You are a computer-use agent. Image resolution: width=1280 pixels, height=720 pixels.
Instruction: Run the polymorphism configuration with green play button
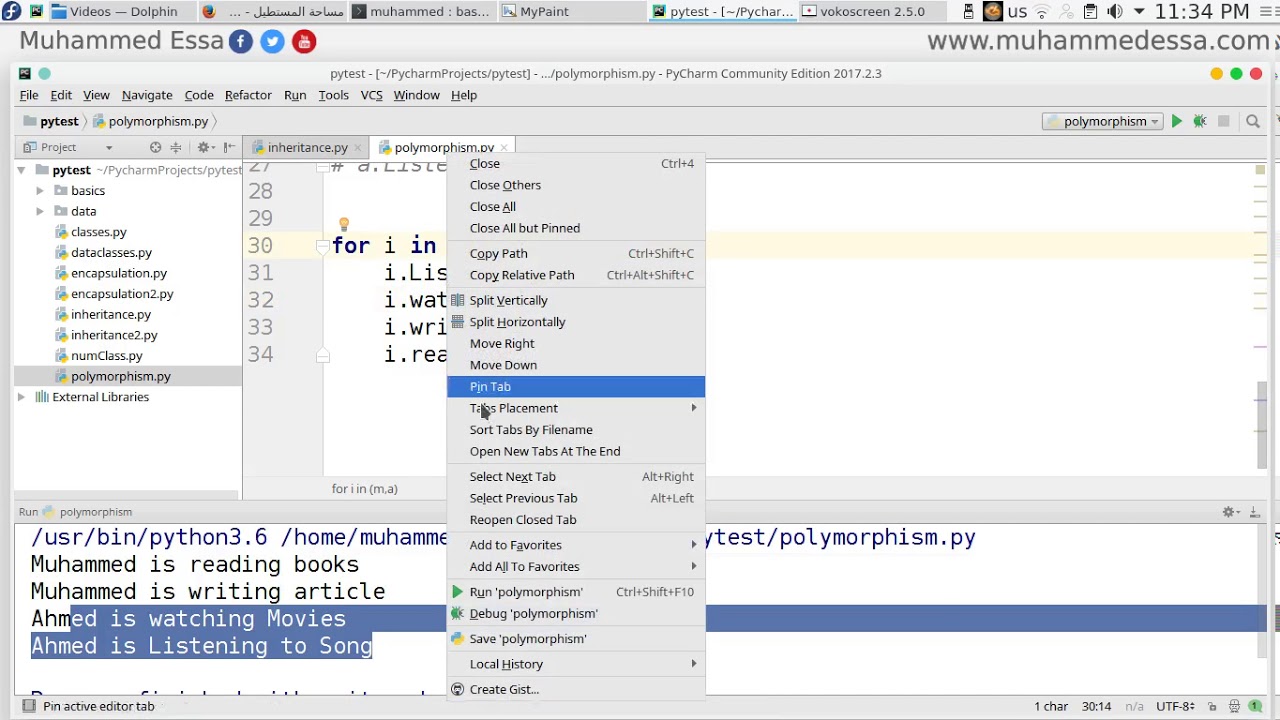coord(1177,121)
